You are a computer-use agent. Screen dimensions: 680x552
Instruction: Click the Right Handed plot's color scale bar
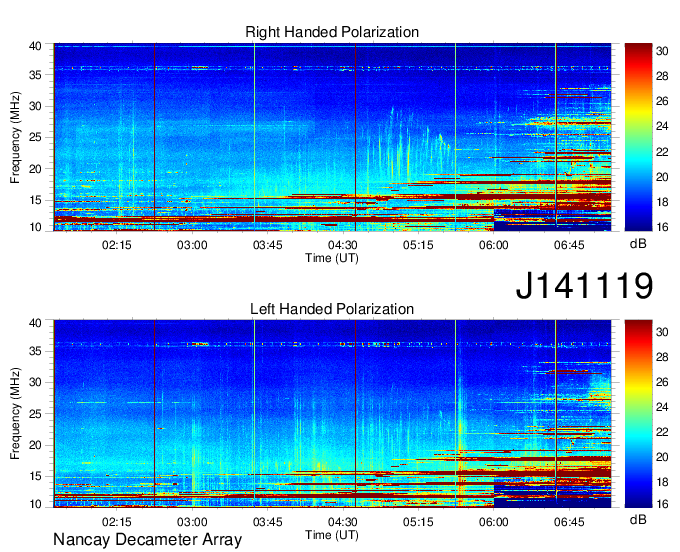638,137
